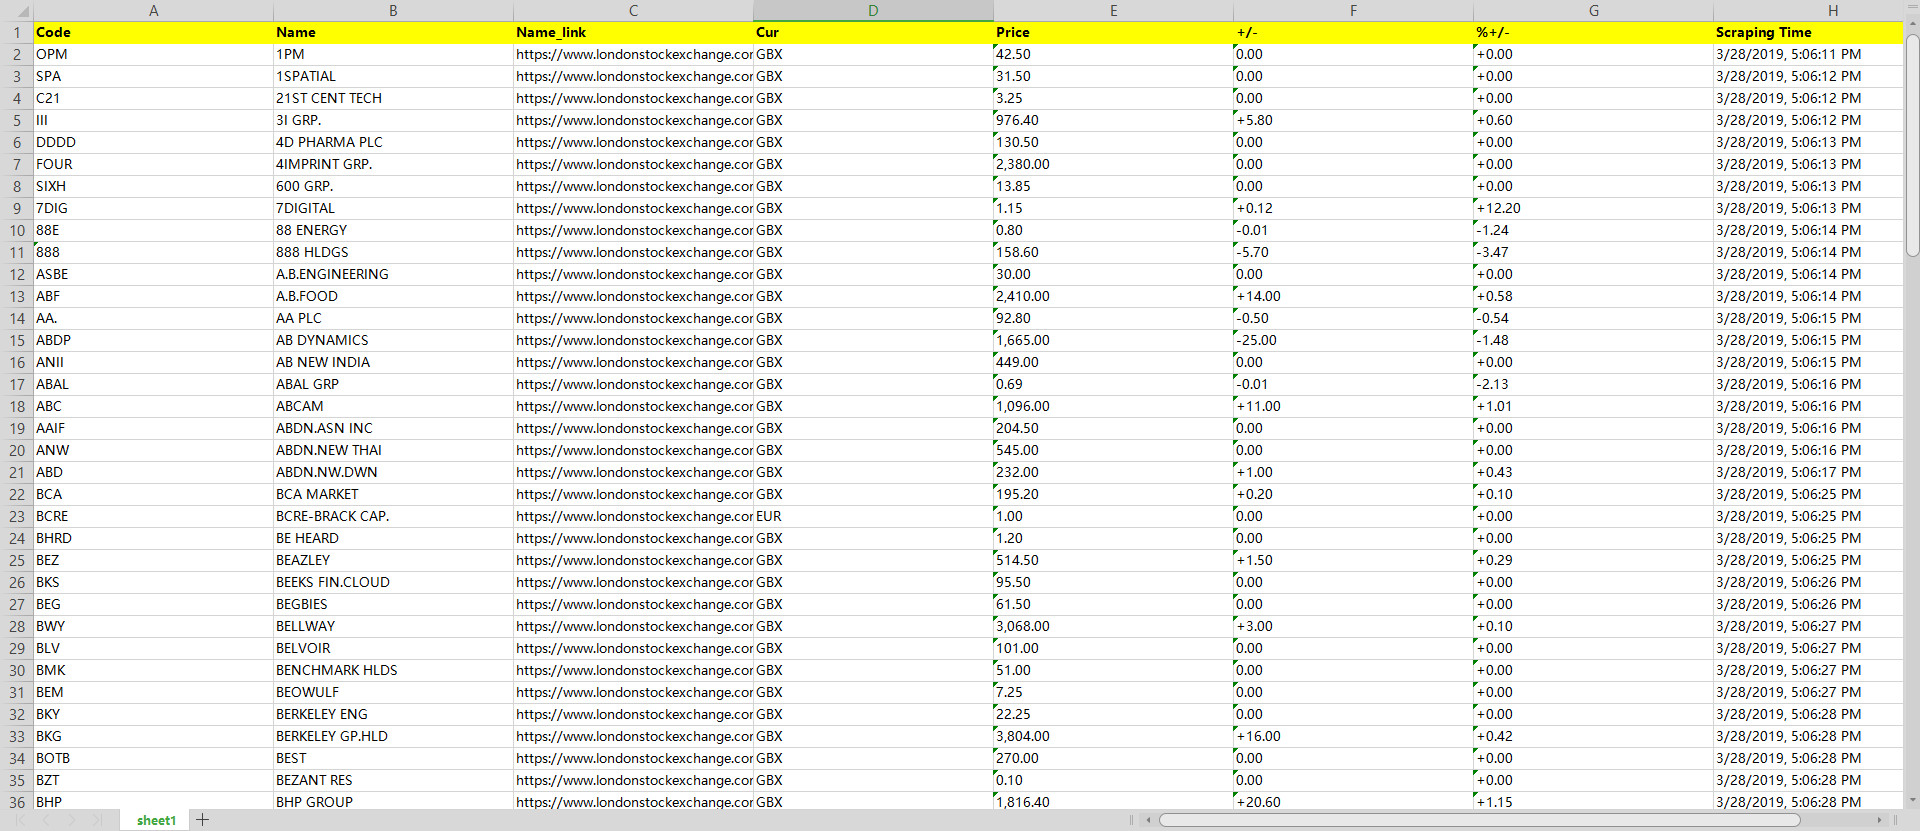The image size is (1920, 831).
Task: Select cell containing 'BCRE-BRACK CAP.'
Action: point(393,516)
